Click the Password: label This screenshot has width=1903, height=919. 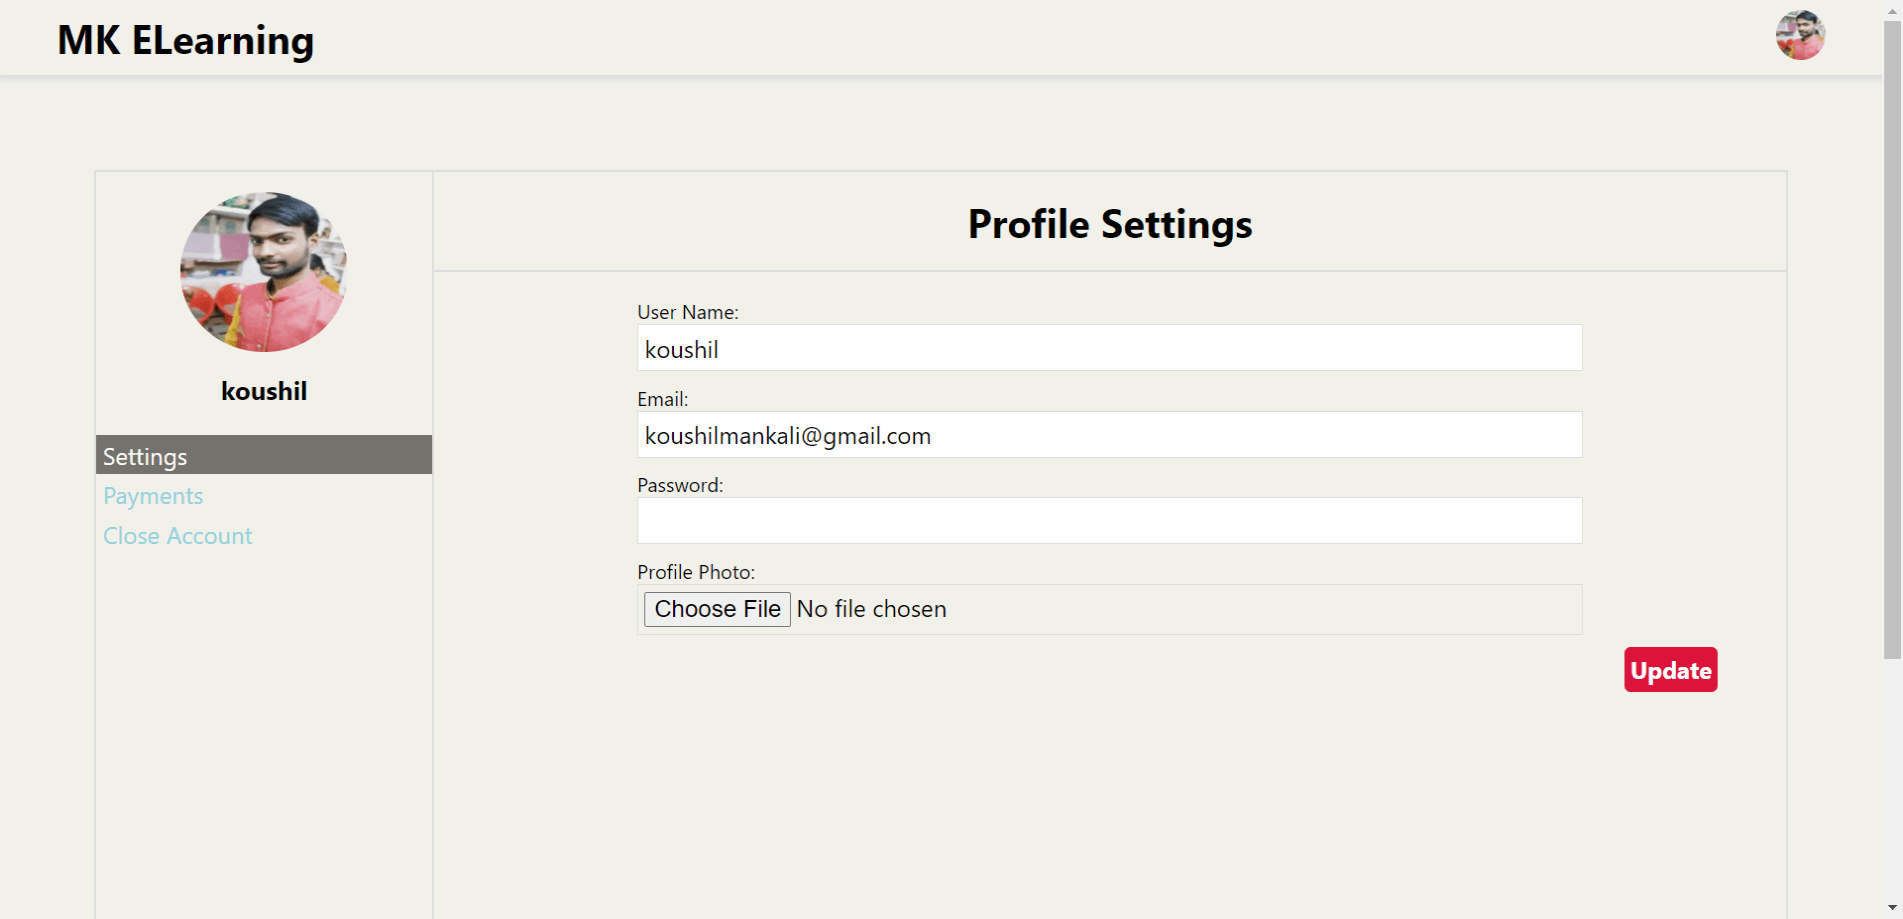click(x=680, y=485)
